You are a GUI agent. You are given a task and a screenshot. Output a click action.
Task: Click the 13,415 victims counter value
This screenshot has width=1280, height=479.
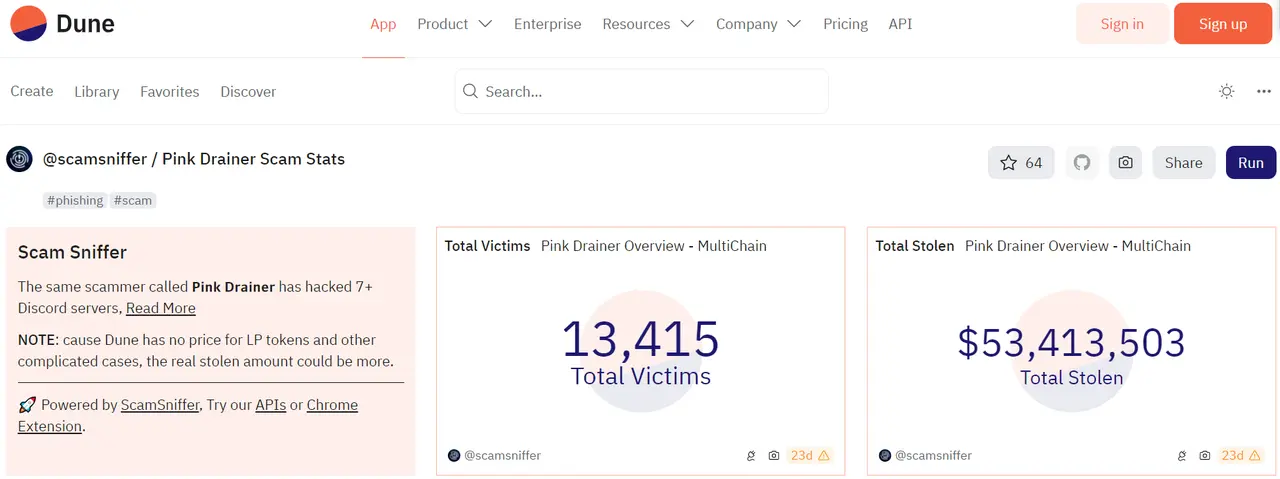(x=641, y=340)
